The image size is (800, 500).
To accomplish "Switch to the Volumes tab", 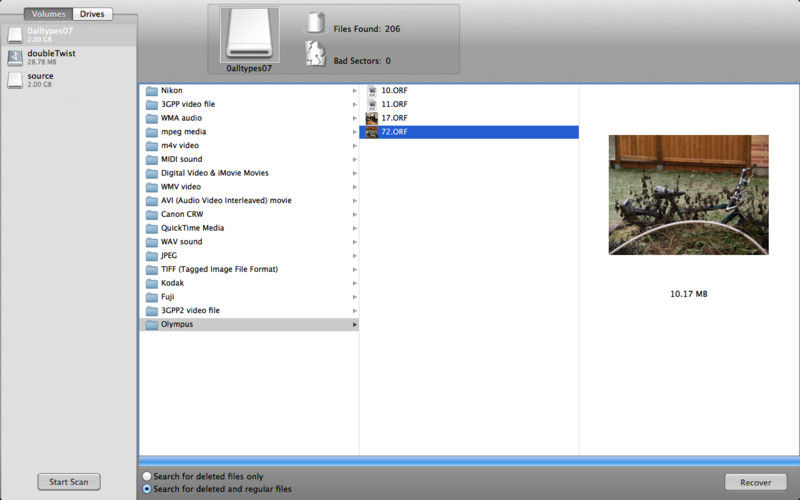I will pos(49,14).
